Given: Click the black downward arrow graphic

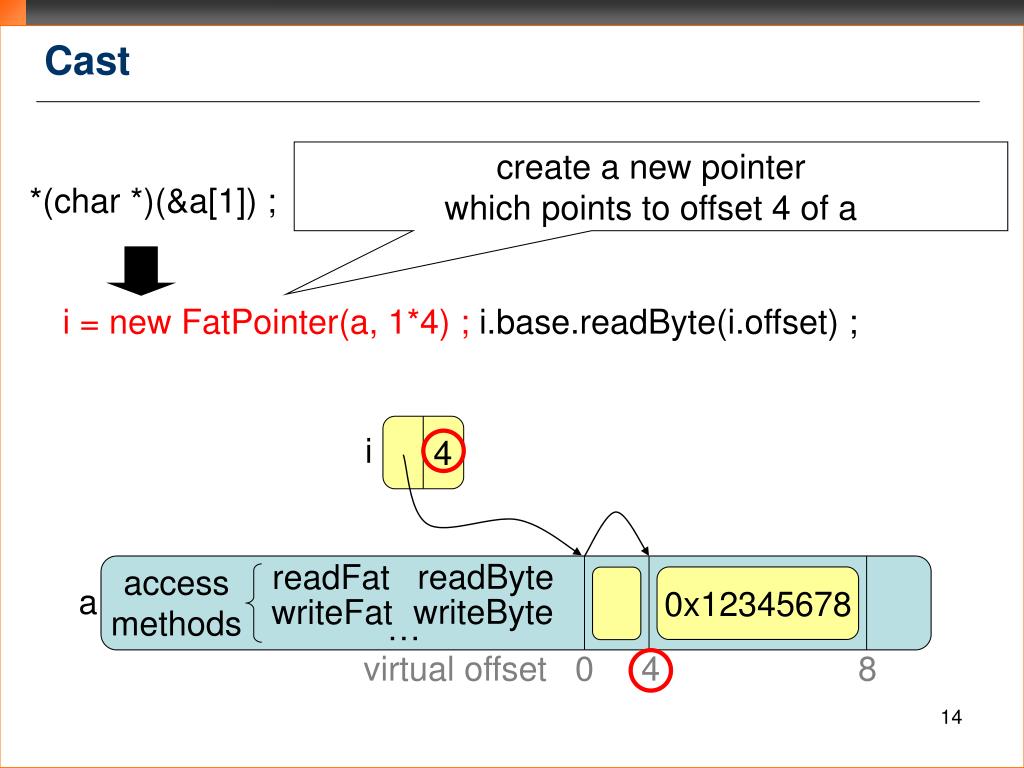Looking at the screenshot, I should click(x=140, y=270).
